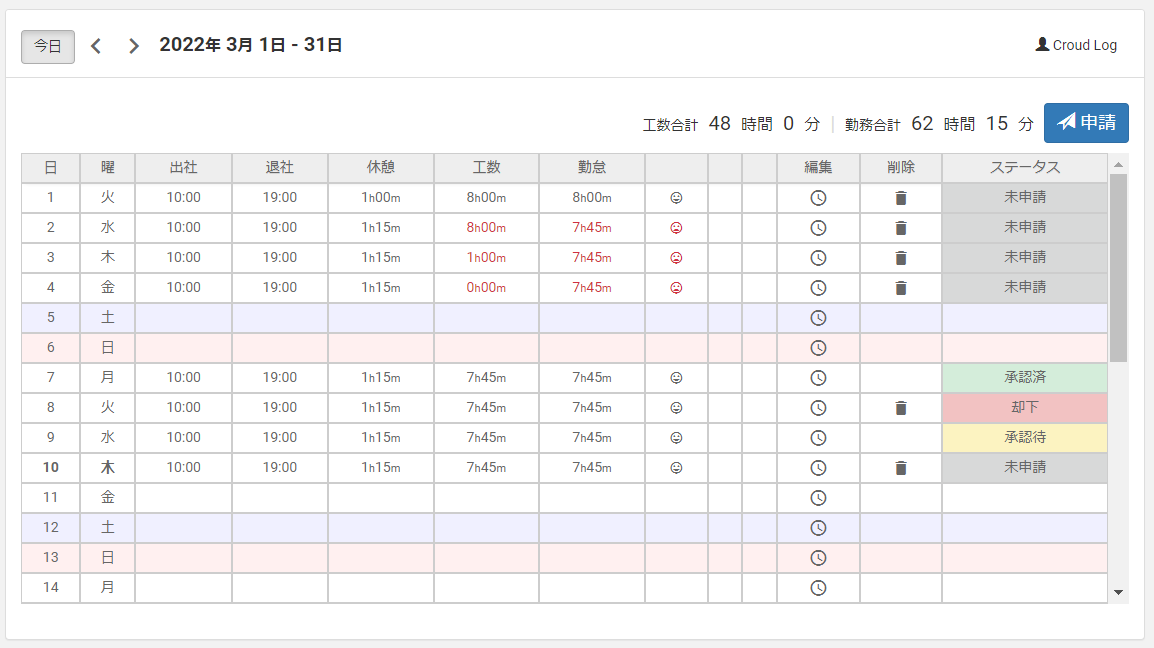Click the 勤怠 column header
This screenshot has height=648, width=1154.
(x=592, y=168)
